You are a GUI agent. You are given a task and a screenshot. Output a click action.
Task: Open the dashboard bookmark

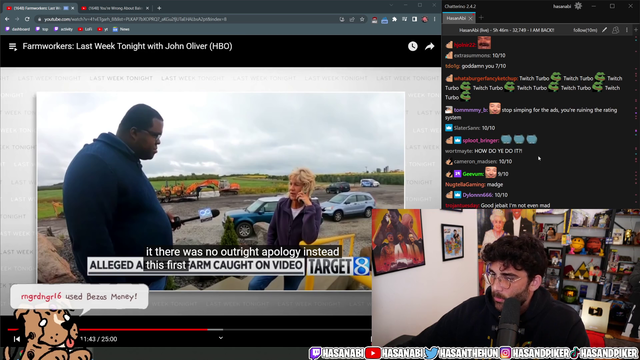(18, 29)
